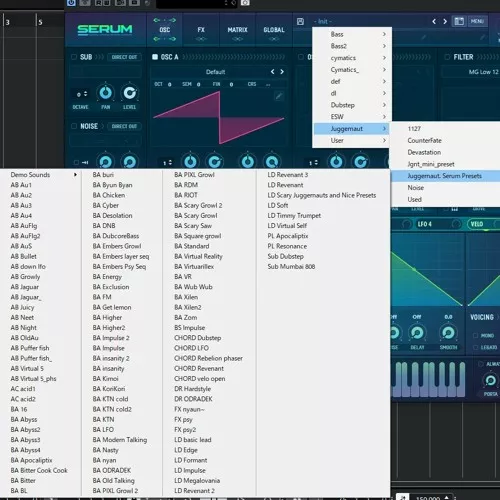Adjust the SUB oscillator PAN knob

[x=106, y=93]
